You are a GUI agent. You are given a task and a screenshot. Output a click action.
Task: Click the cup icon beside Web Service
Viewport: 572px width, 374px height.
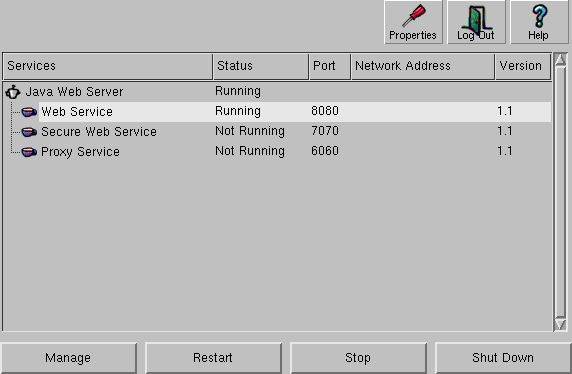(29, 112)
